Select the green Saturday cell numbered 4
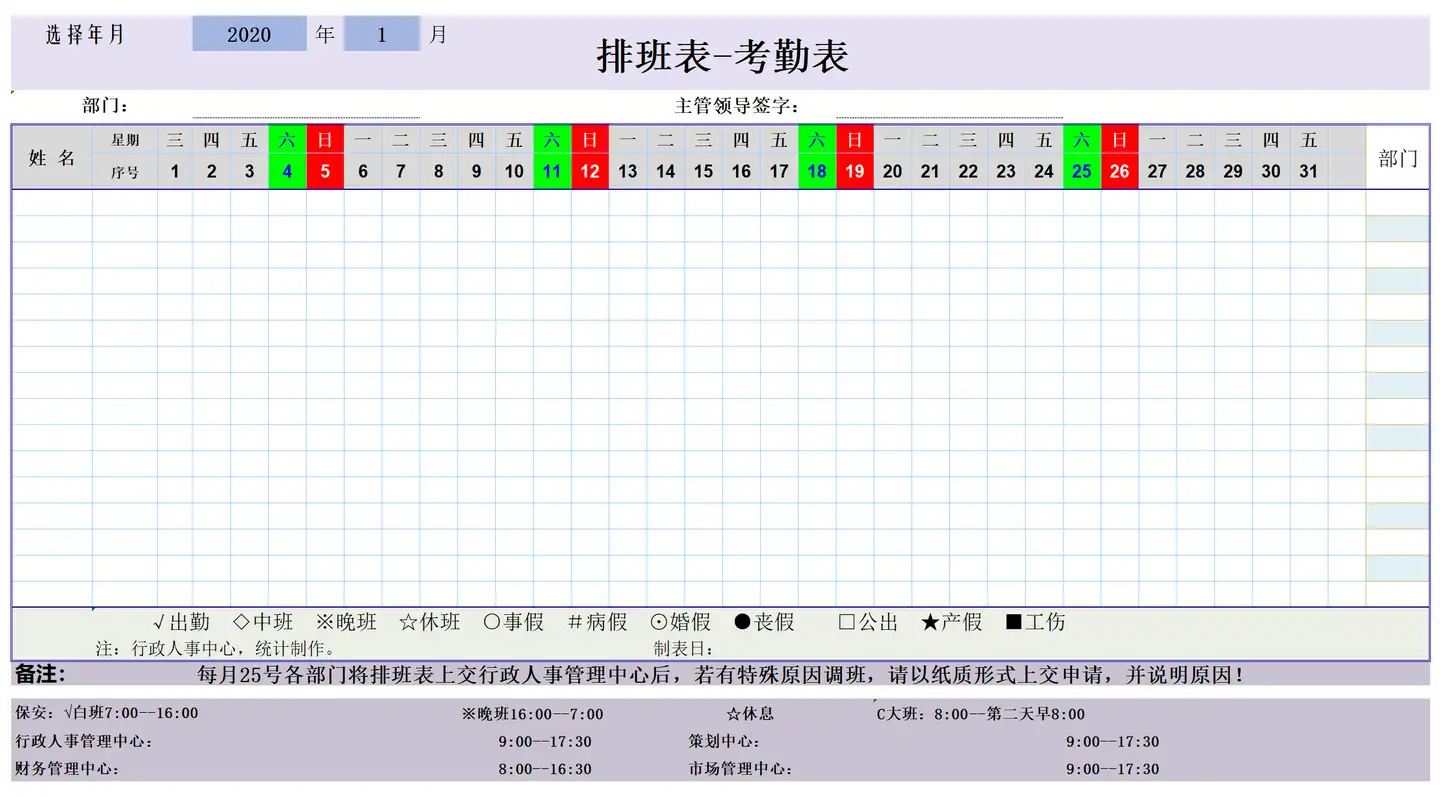Image resolution: width=1440 pixels, height=797 pixels. pyautogui.click(x=288, y=172)
